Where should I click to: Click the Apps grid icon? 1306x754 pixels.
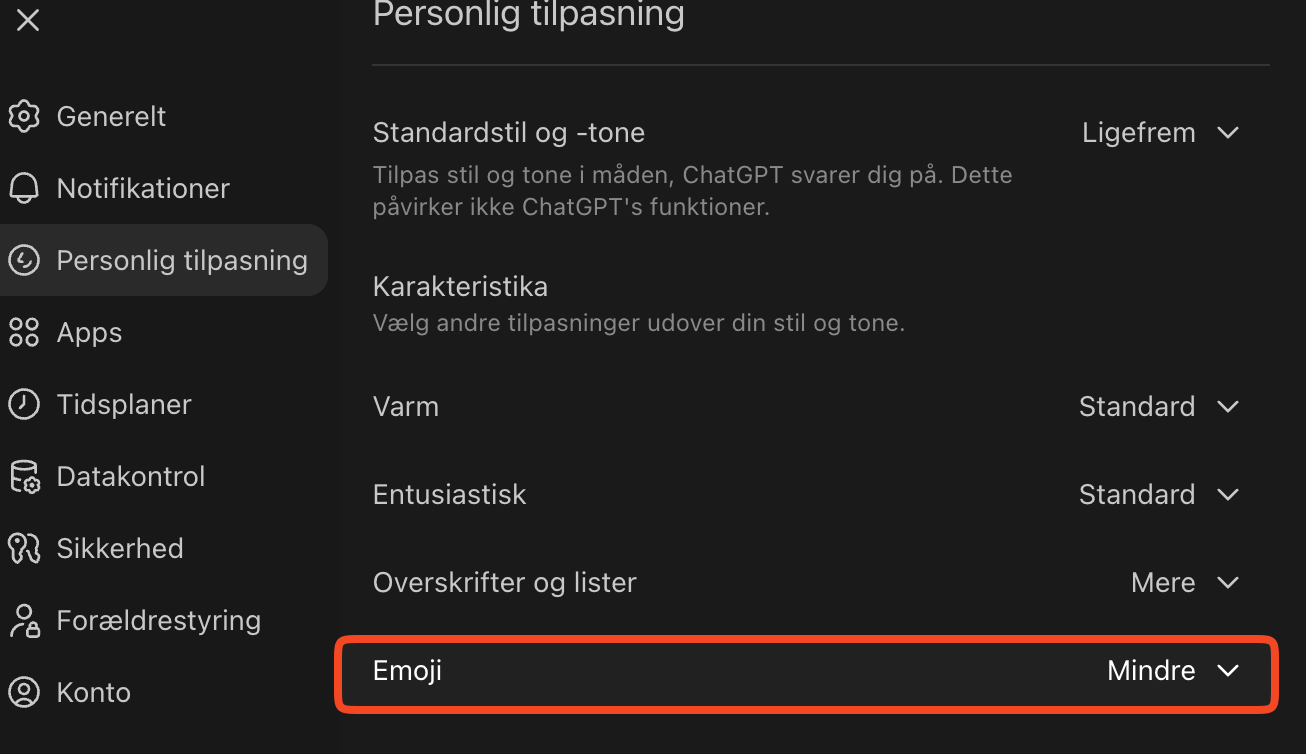pyautogui.click(x=24, y=332)
